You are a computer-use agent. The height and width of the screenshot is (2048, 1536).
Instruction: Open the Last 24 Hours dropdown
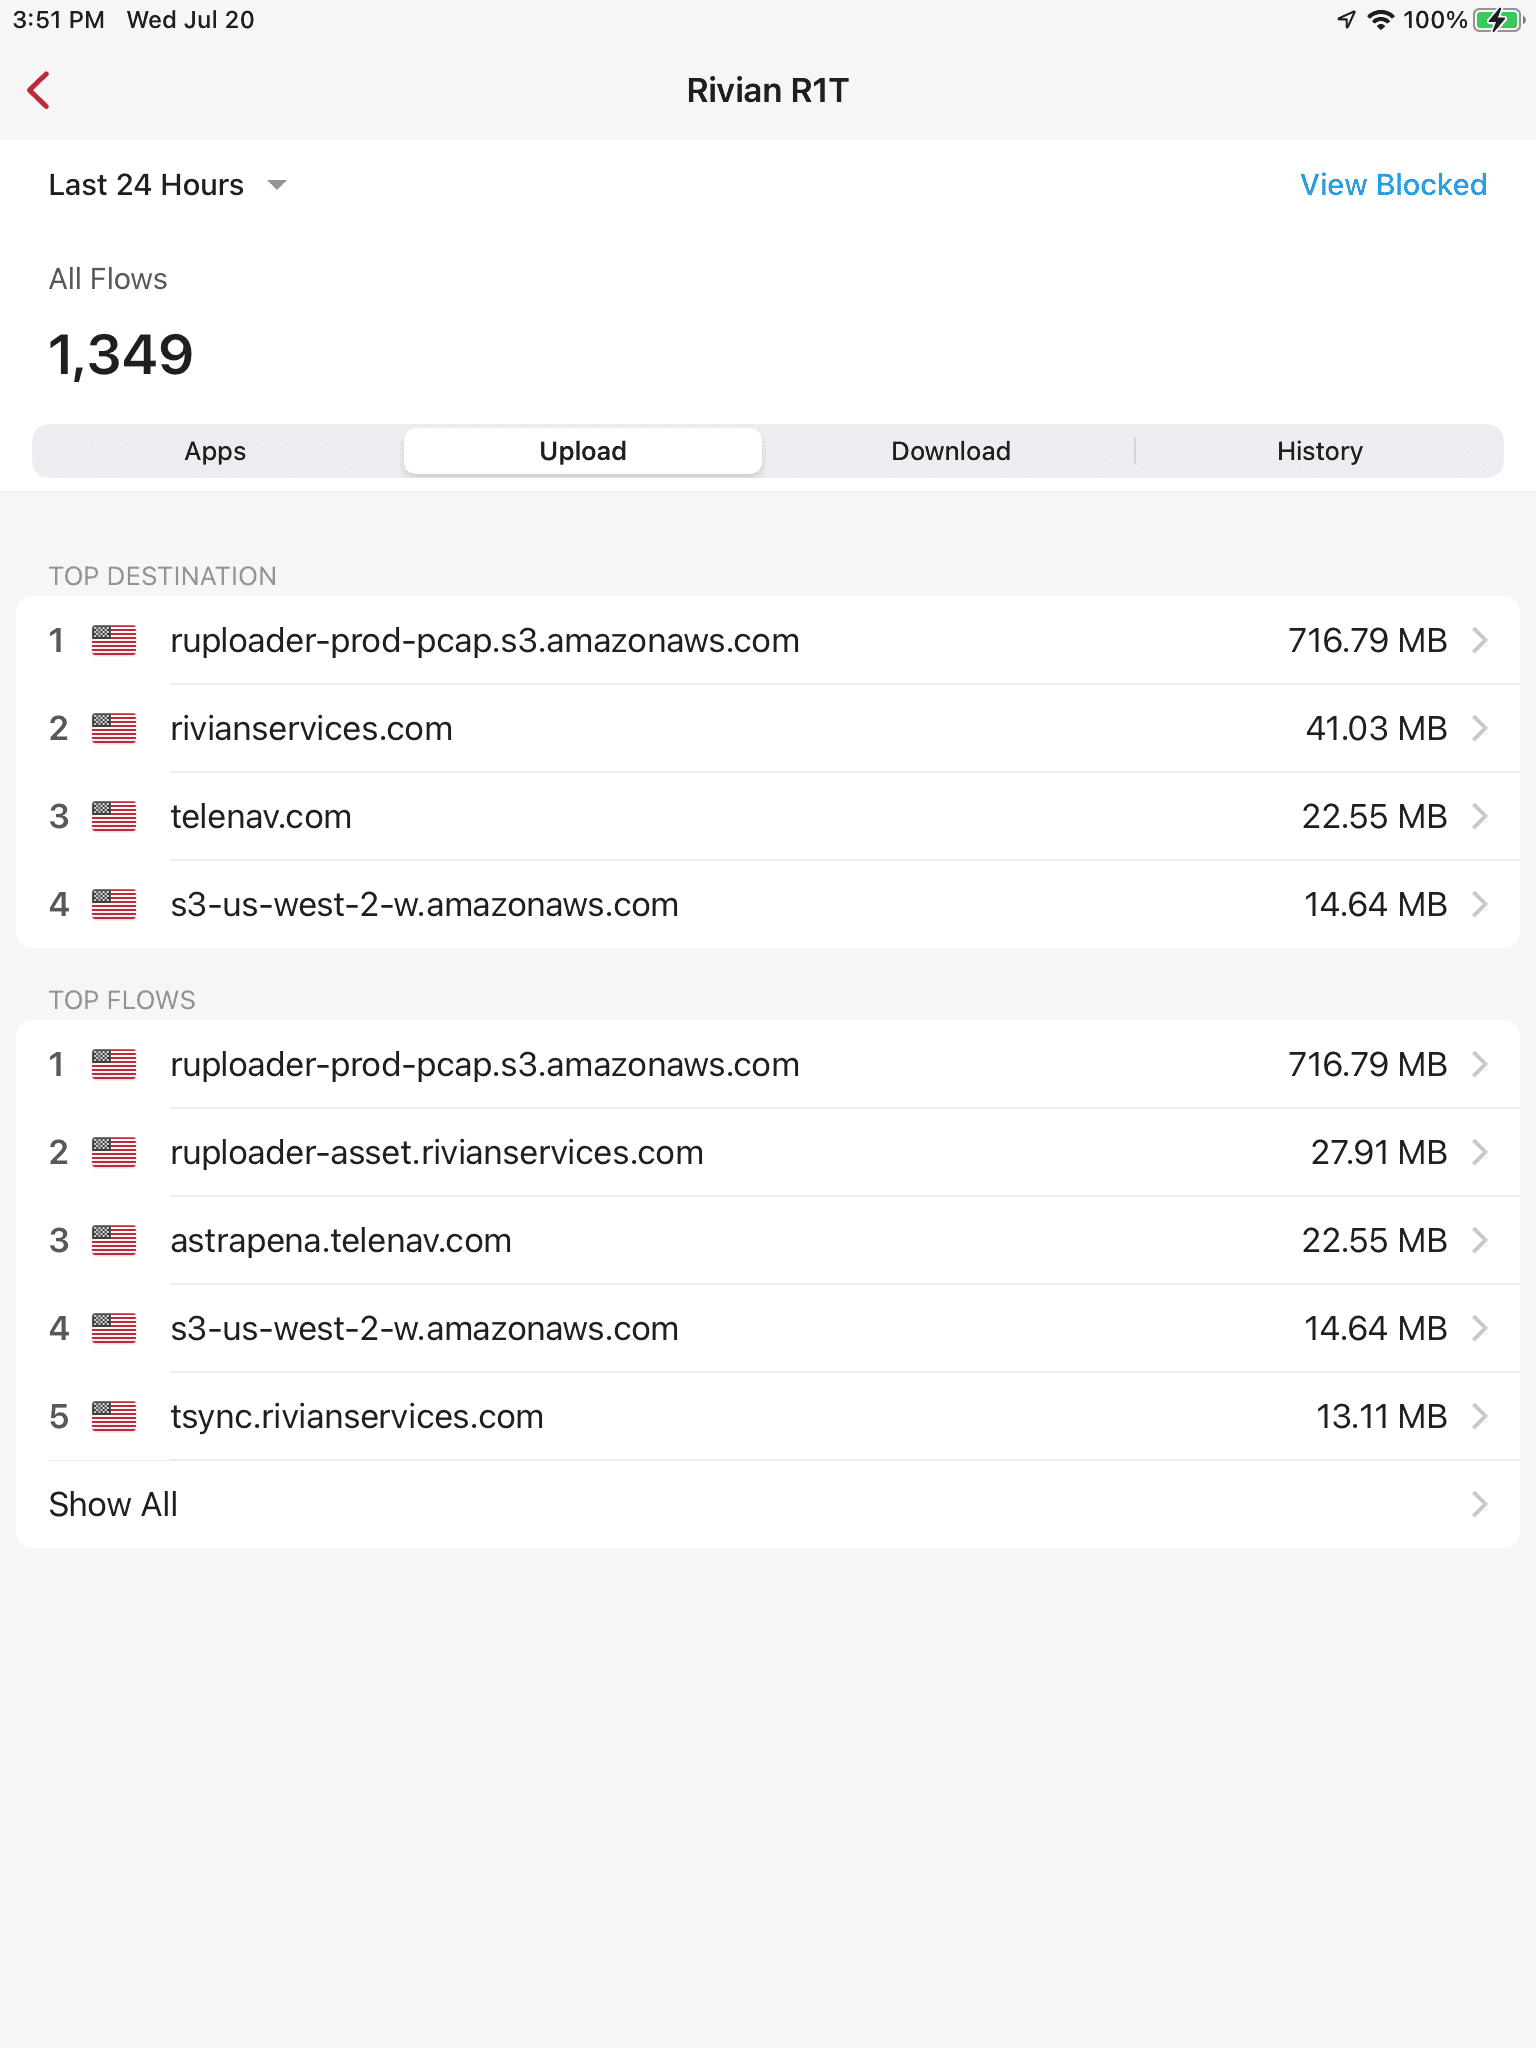coord(168,185)
